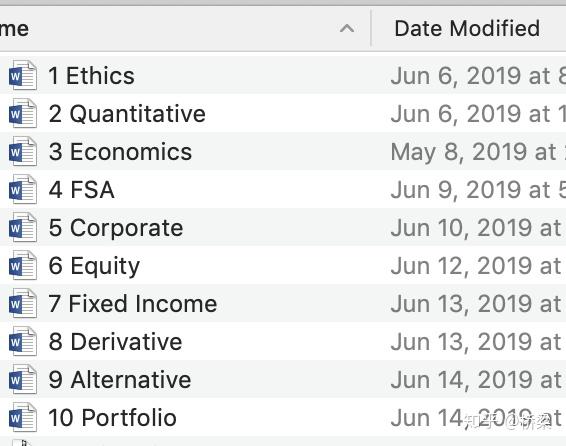Screen dimensions: 566x446
Task: Click the Jun 10, 2019 date for 5 Corporate
Action: pyautogui.click(x=476, y=228)
